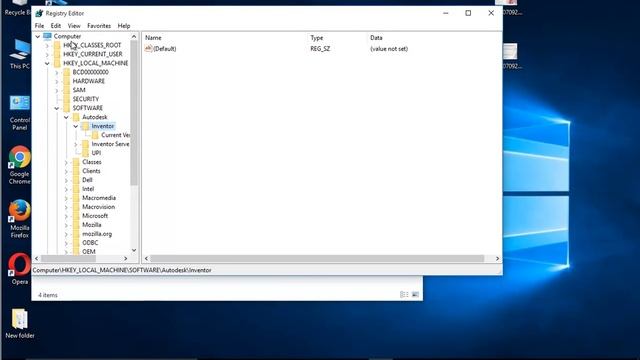The height and width of the screenshot is (360, 640).
Task: Select the Microsoft key label
Action: pyautogui.click(x=95, y=216)
